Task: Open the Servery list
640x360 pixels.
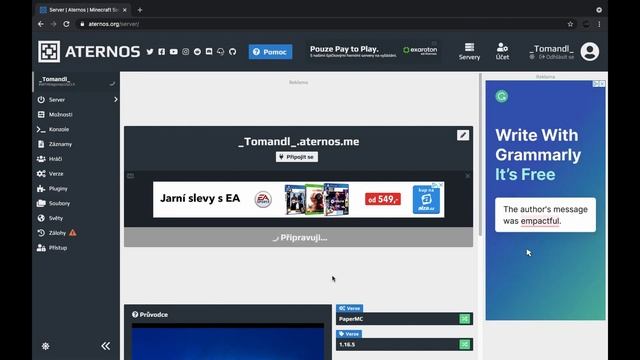Action: (x=469, y=51)
